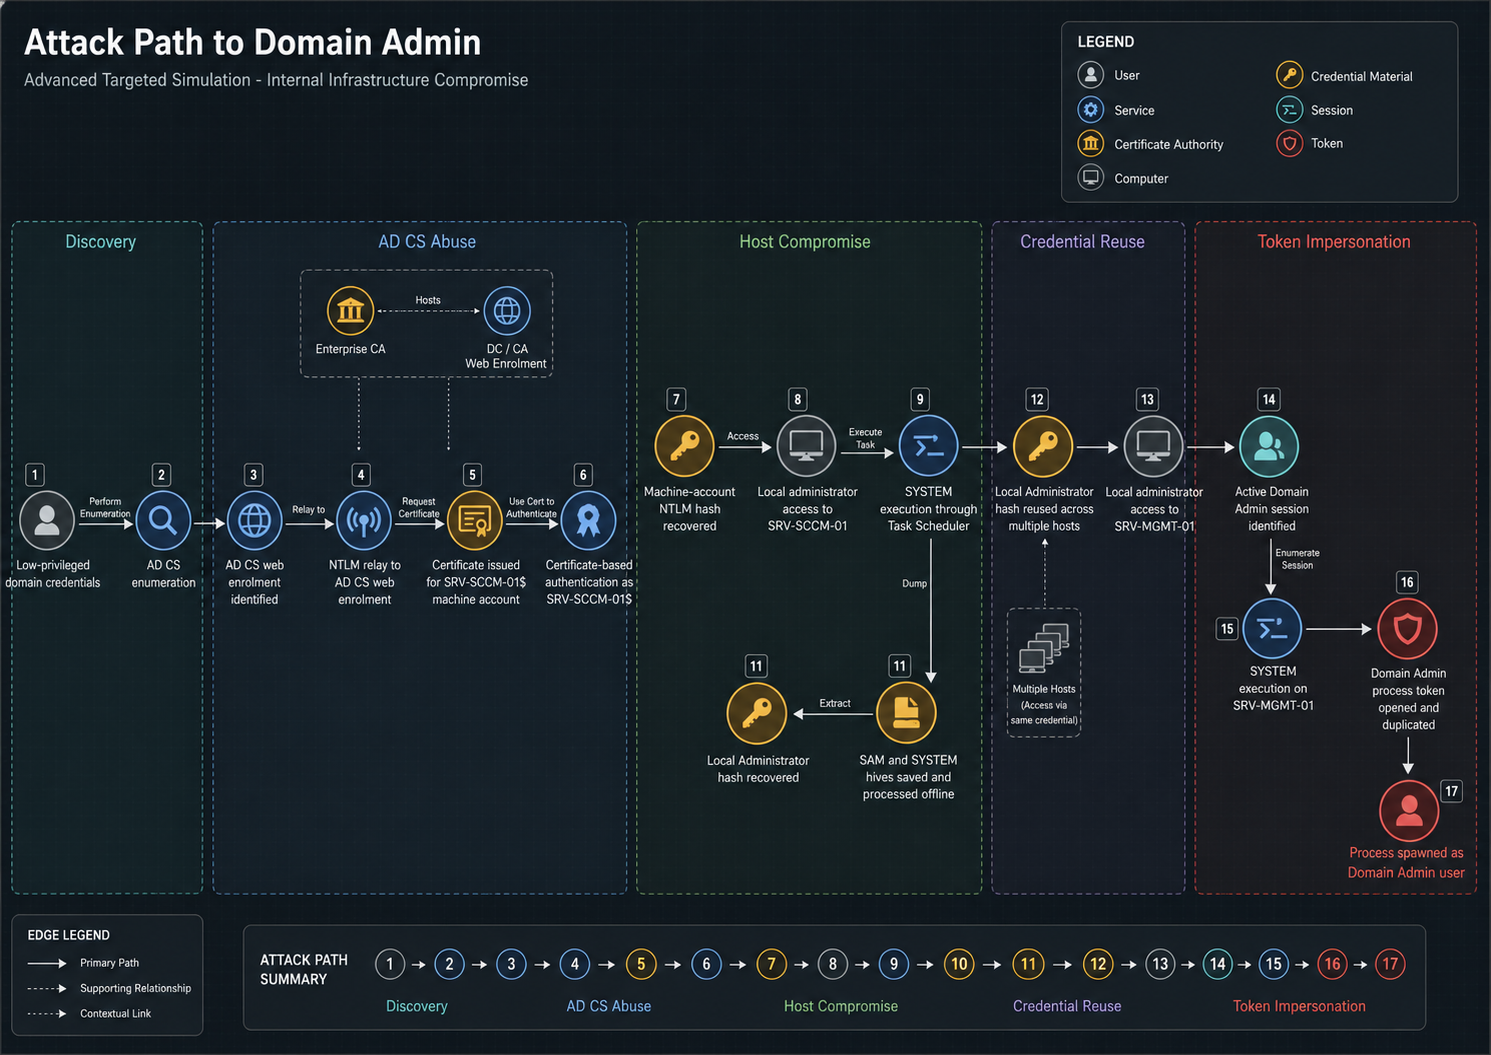This screenshot has width=1491, height=1055.
Task: Click the Credential Material legend key icon
Action: 1289,75
